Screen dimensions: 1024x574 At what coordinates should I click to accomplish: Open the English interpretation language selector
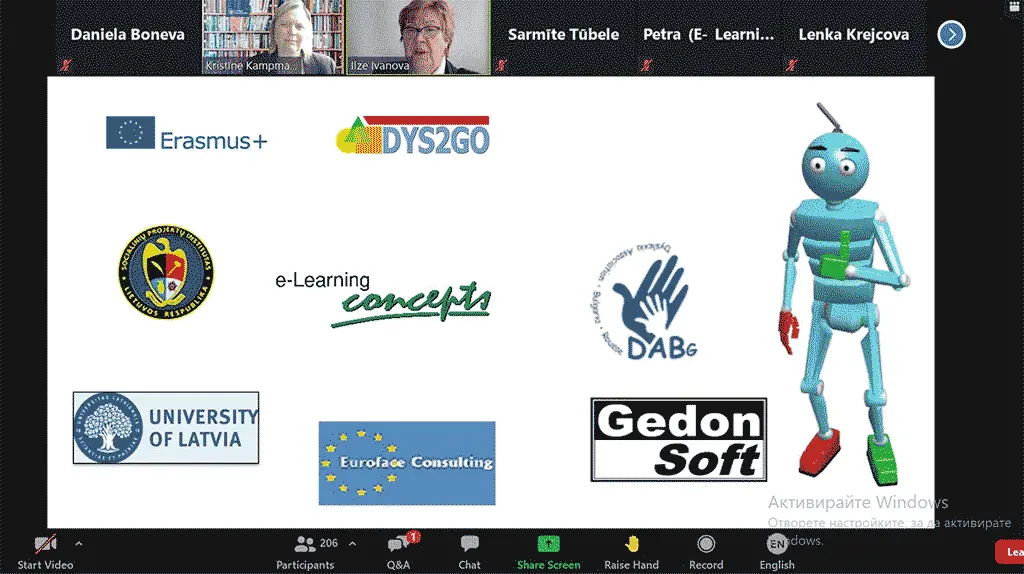(776, 552)
